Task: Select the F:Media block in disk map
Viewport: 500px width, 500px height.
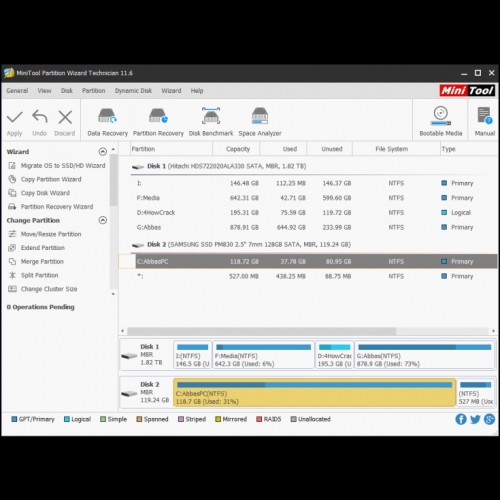Action: click(x=263, y=354)
